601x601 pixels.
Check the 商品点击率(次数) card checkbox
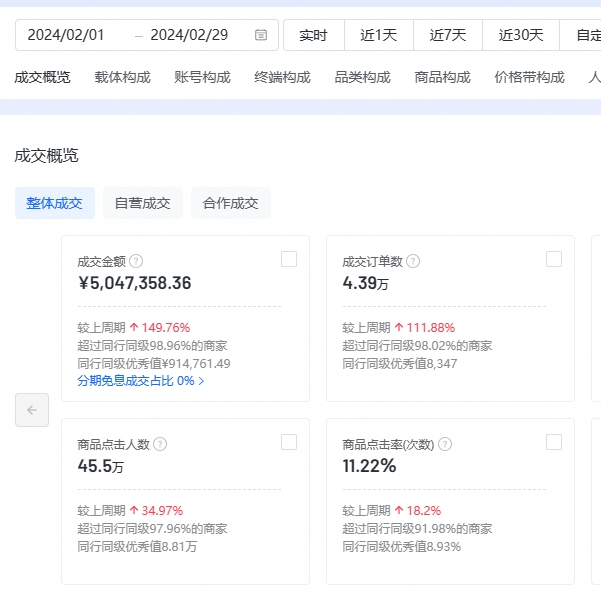point(554,442)
